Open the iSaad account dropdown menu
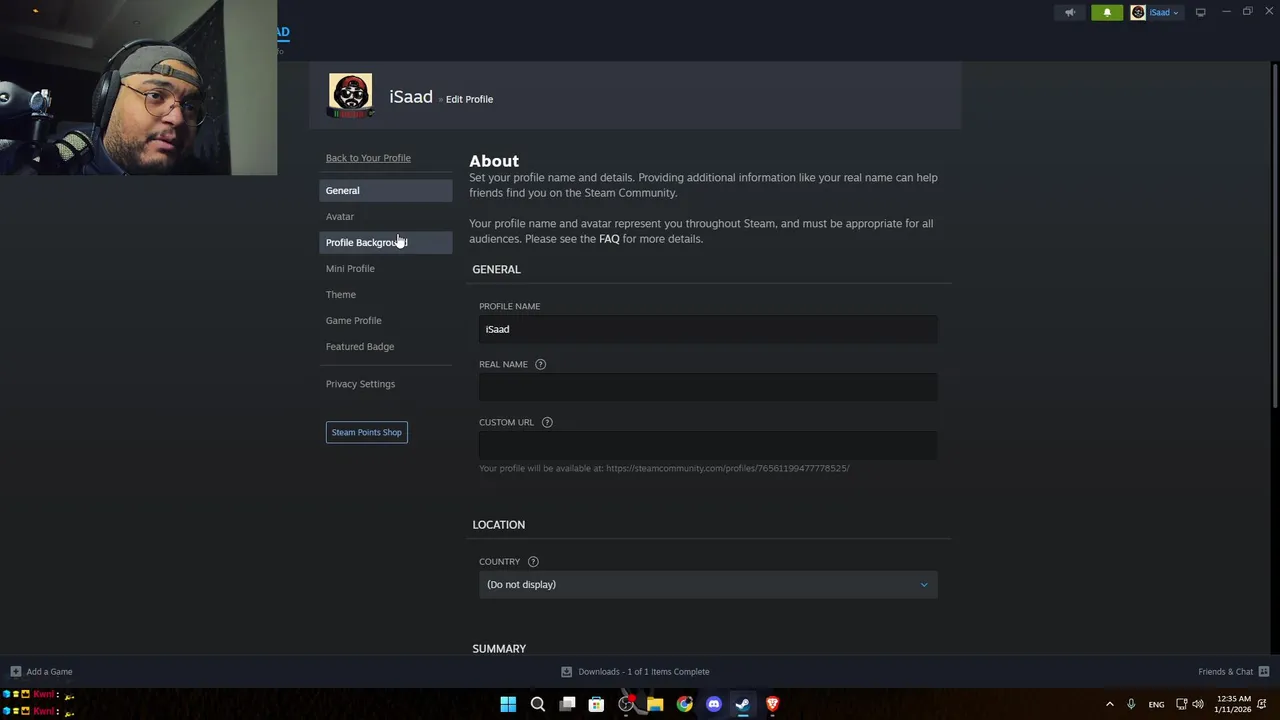This screenshot has width=1280, height=720. pyautogui.click(x=1156, y=13)
